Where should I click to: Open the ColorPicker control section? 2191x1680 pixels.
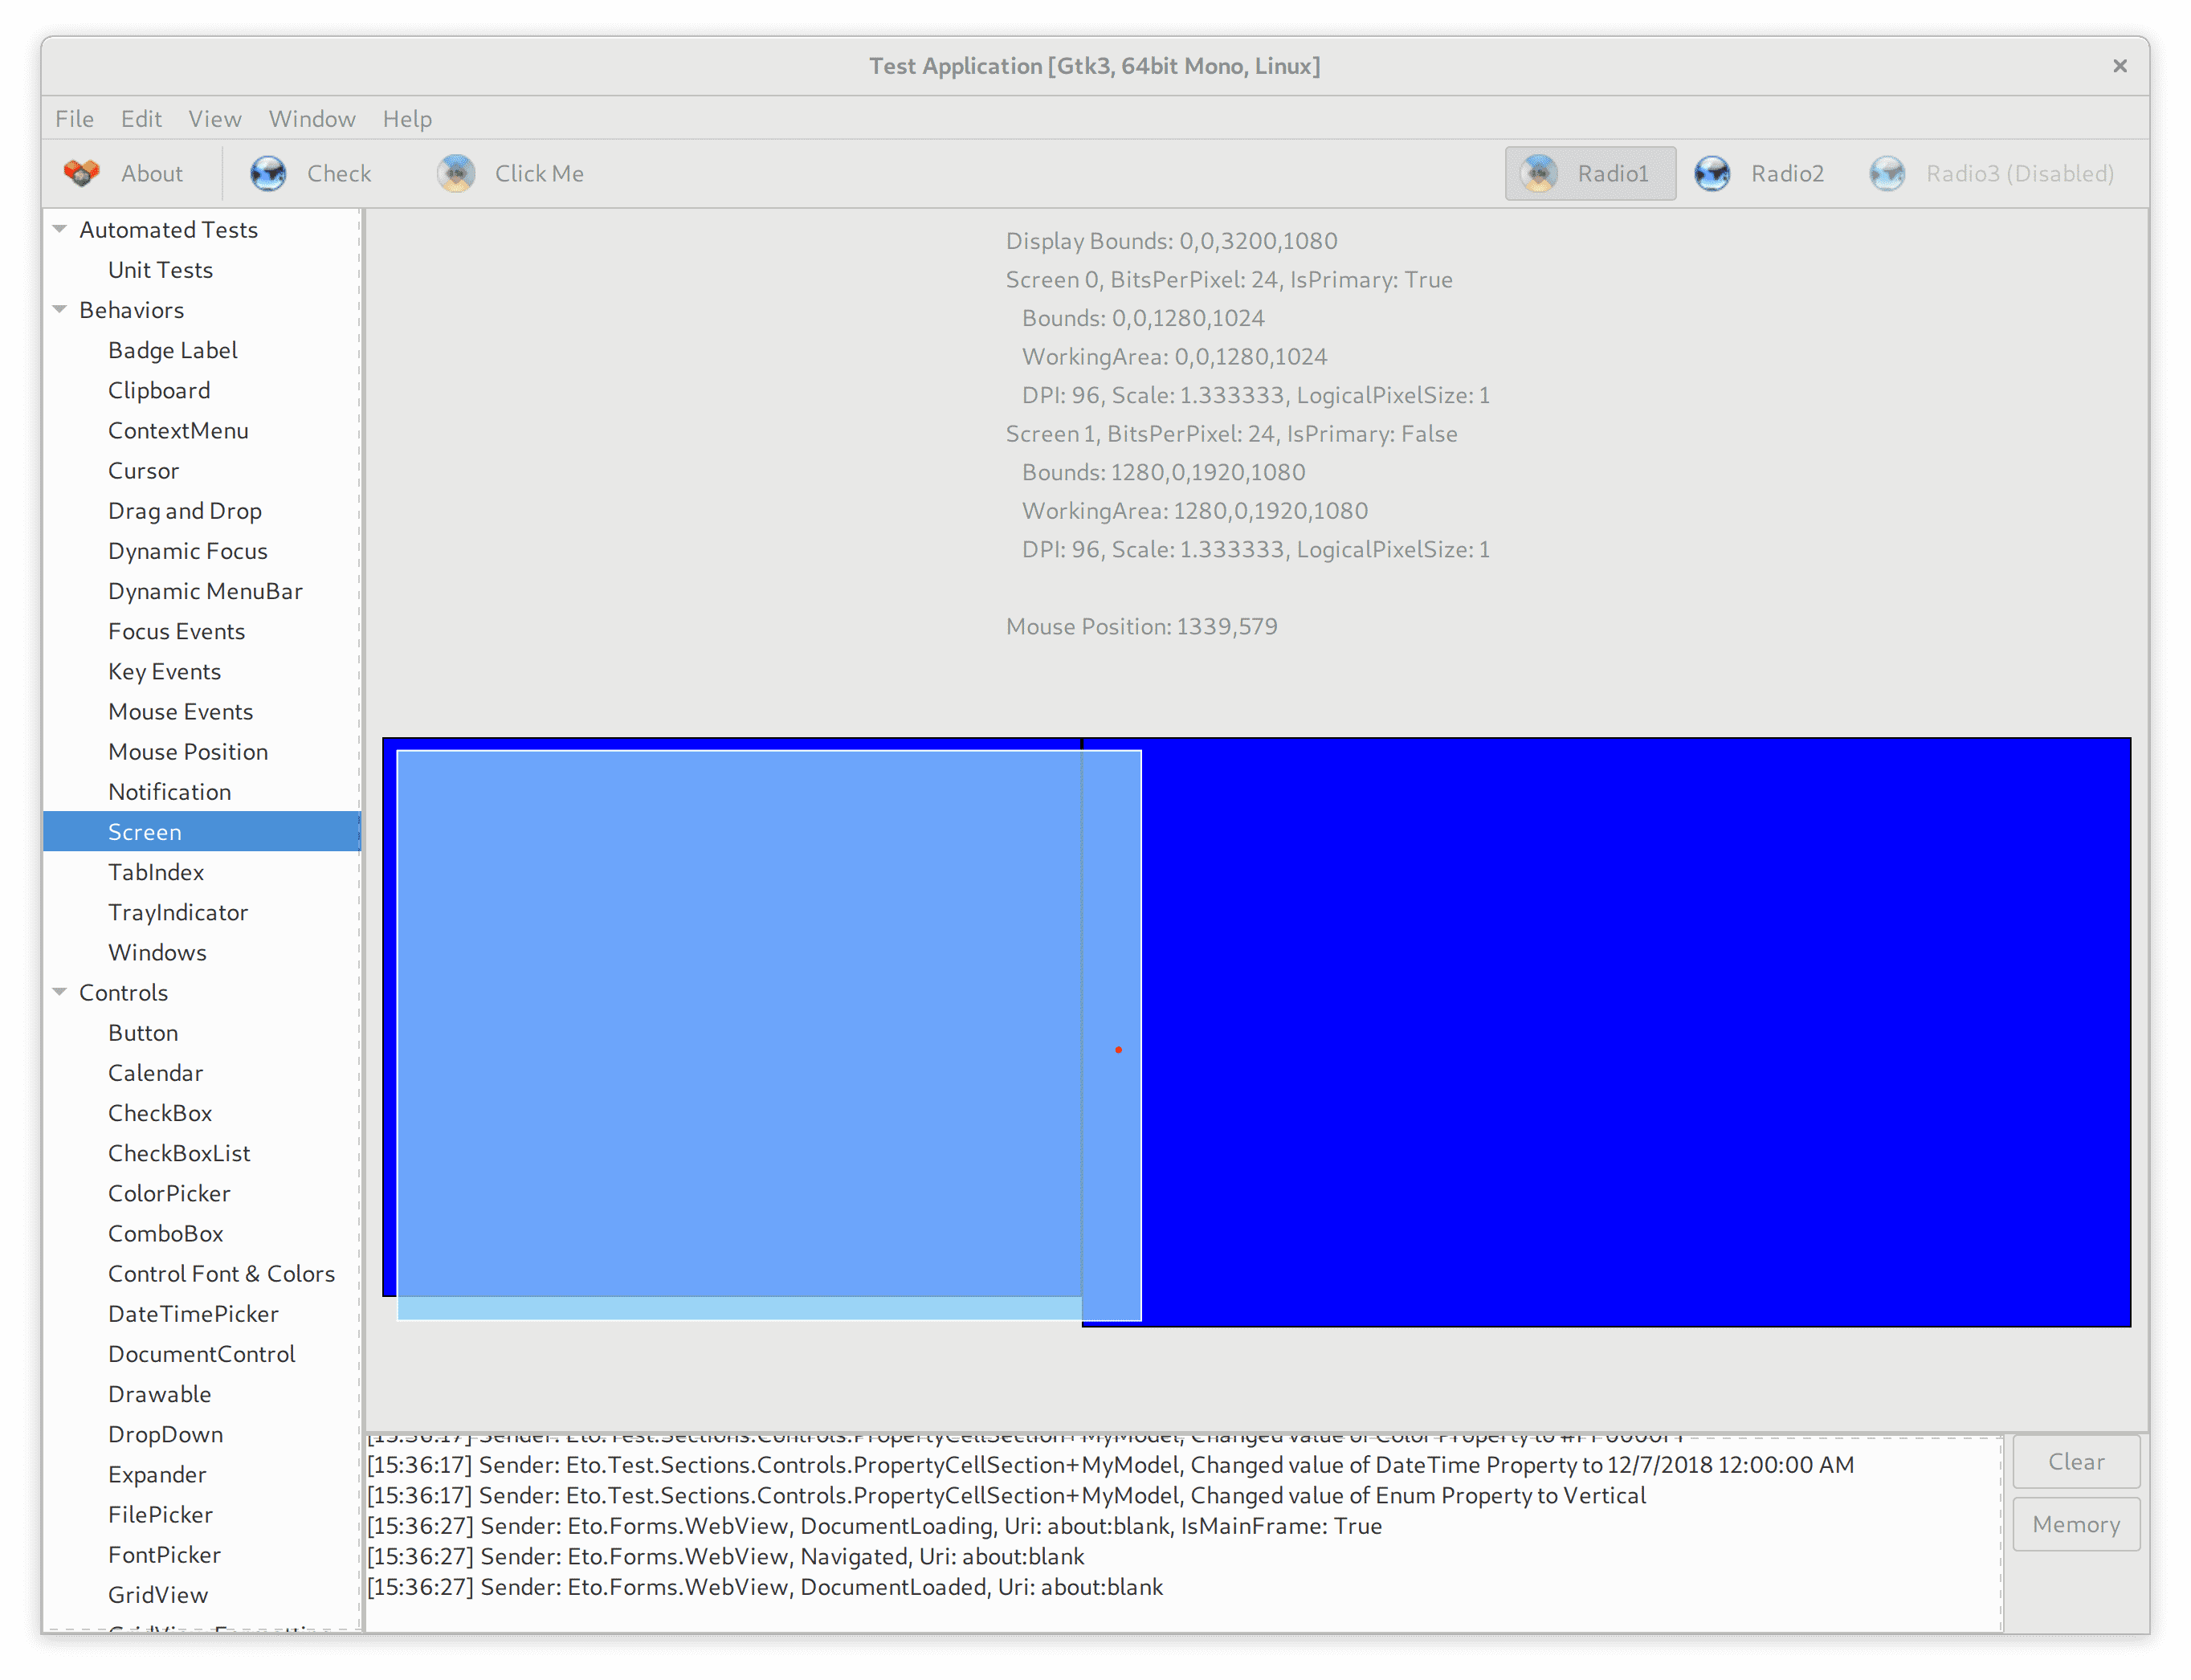[169, 1193]
